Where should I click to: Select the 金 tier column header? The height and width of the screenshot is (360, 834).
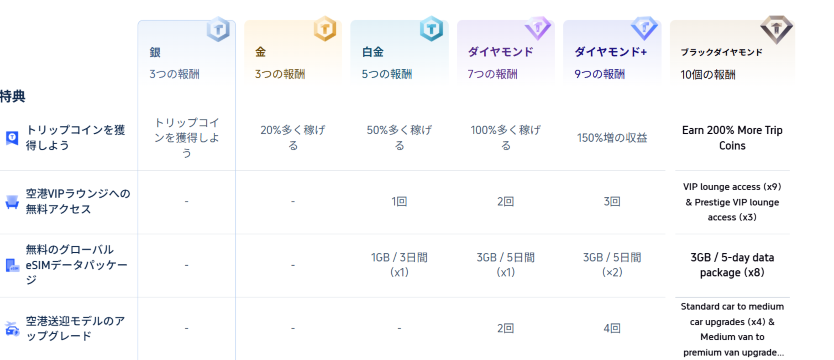point(293,52)
